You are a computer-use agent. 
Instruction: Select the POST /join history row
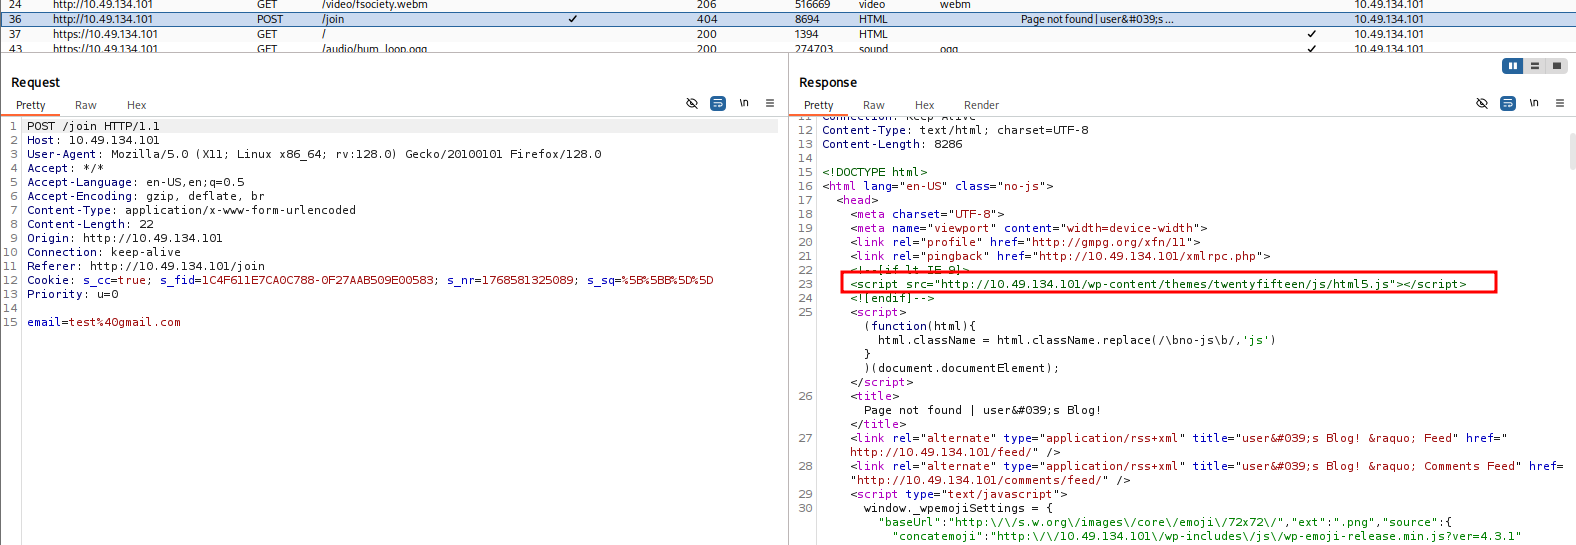coord(400,19)
